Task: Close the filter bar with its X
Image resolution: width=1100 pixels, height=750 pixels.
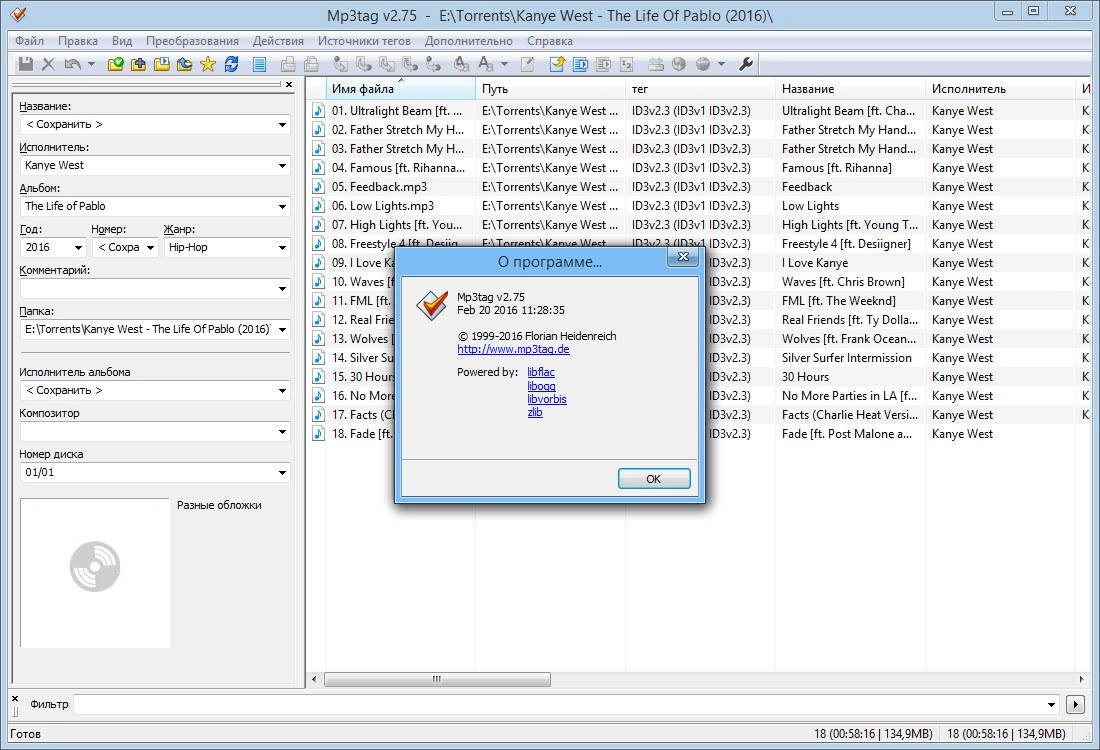Action: click(x=15, y=699)
